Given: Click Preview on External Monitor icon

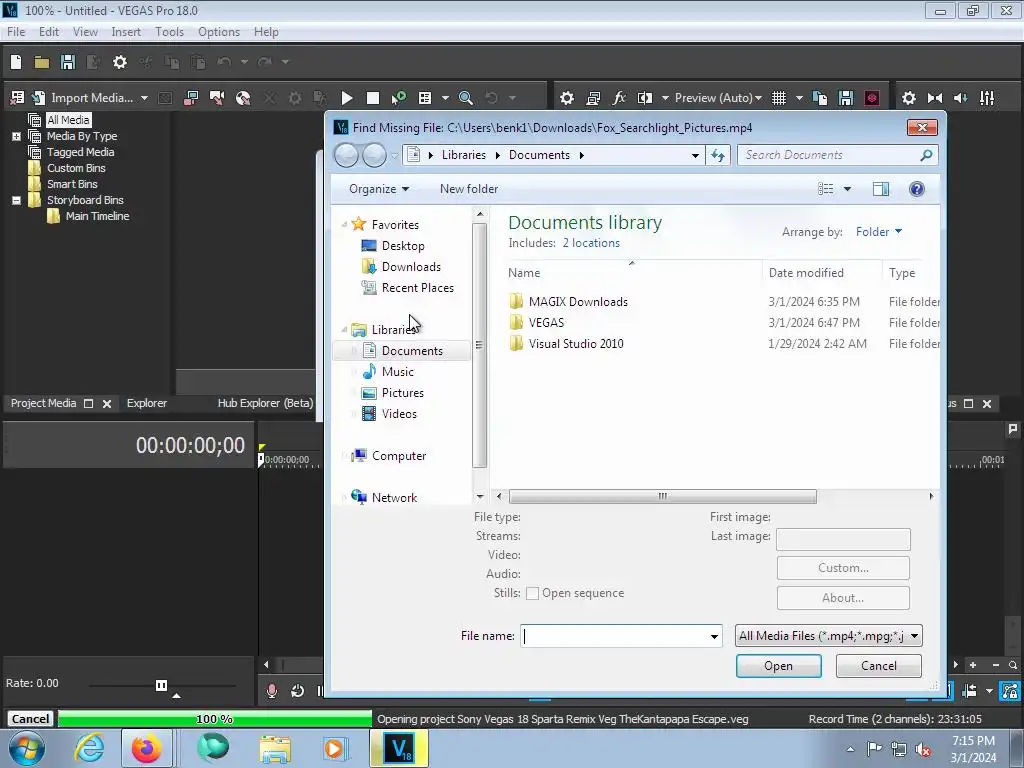Looking at the screenshot, I should 593,98.
